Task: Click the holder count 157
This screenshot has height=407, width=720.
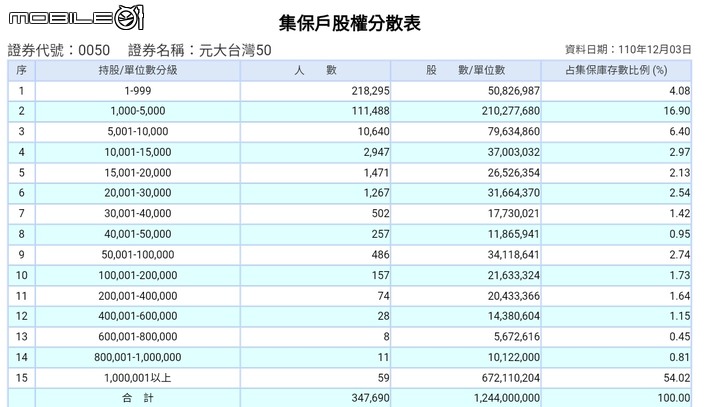Action: pos(381,276)
